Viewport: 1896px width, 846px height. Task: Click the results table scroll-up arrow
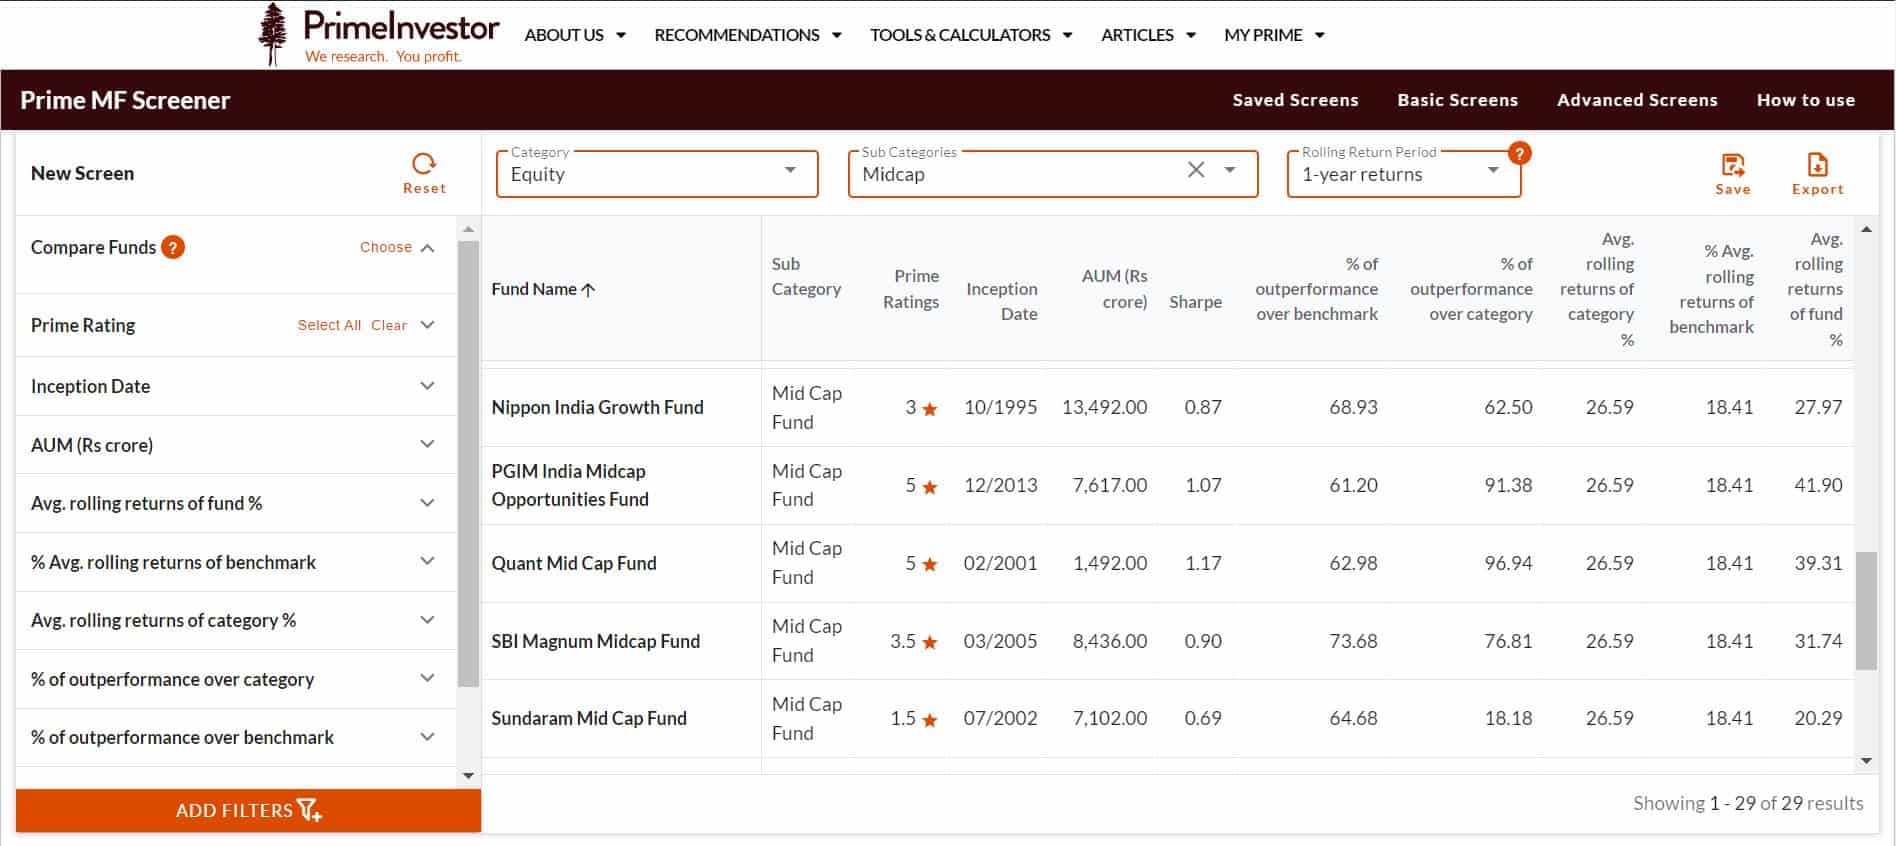tap(1866, 230)
